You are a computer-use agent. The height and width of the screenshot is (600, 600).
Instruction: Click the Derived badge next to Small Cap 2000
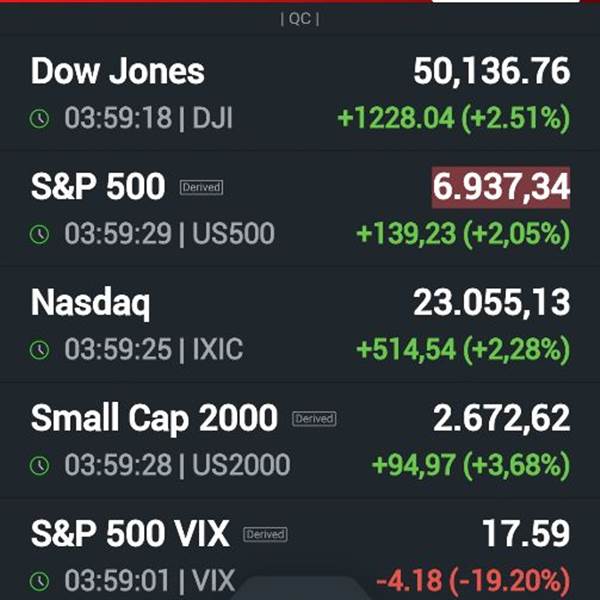pos(314,419)
